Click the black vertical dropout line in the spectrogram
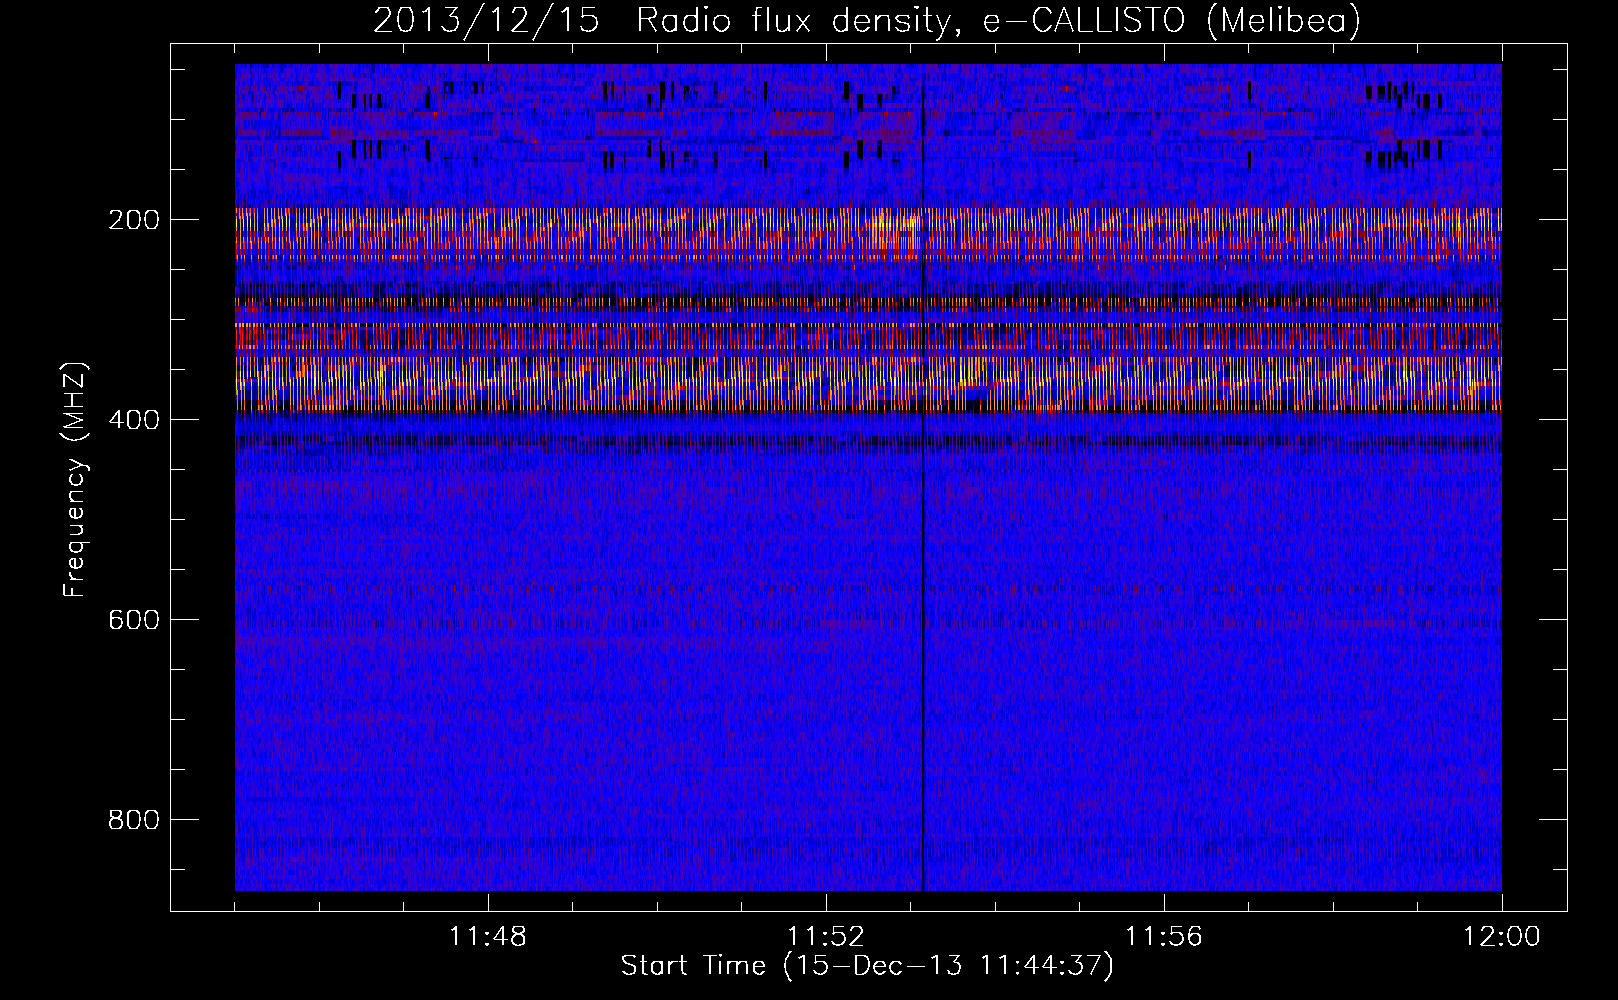Viewport: 1618px width, 1000px height. (922, 477)
